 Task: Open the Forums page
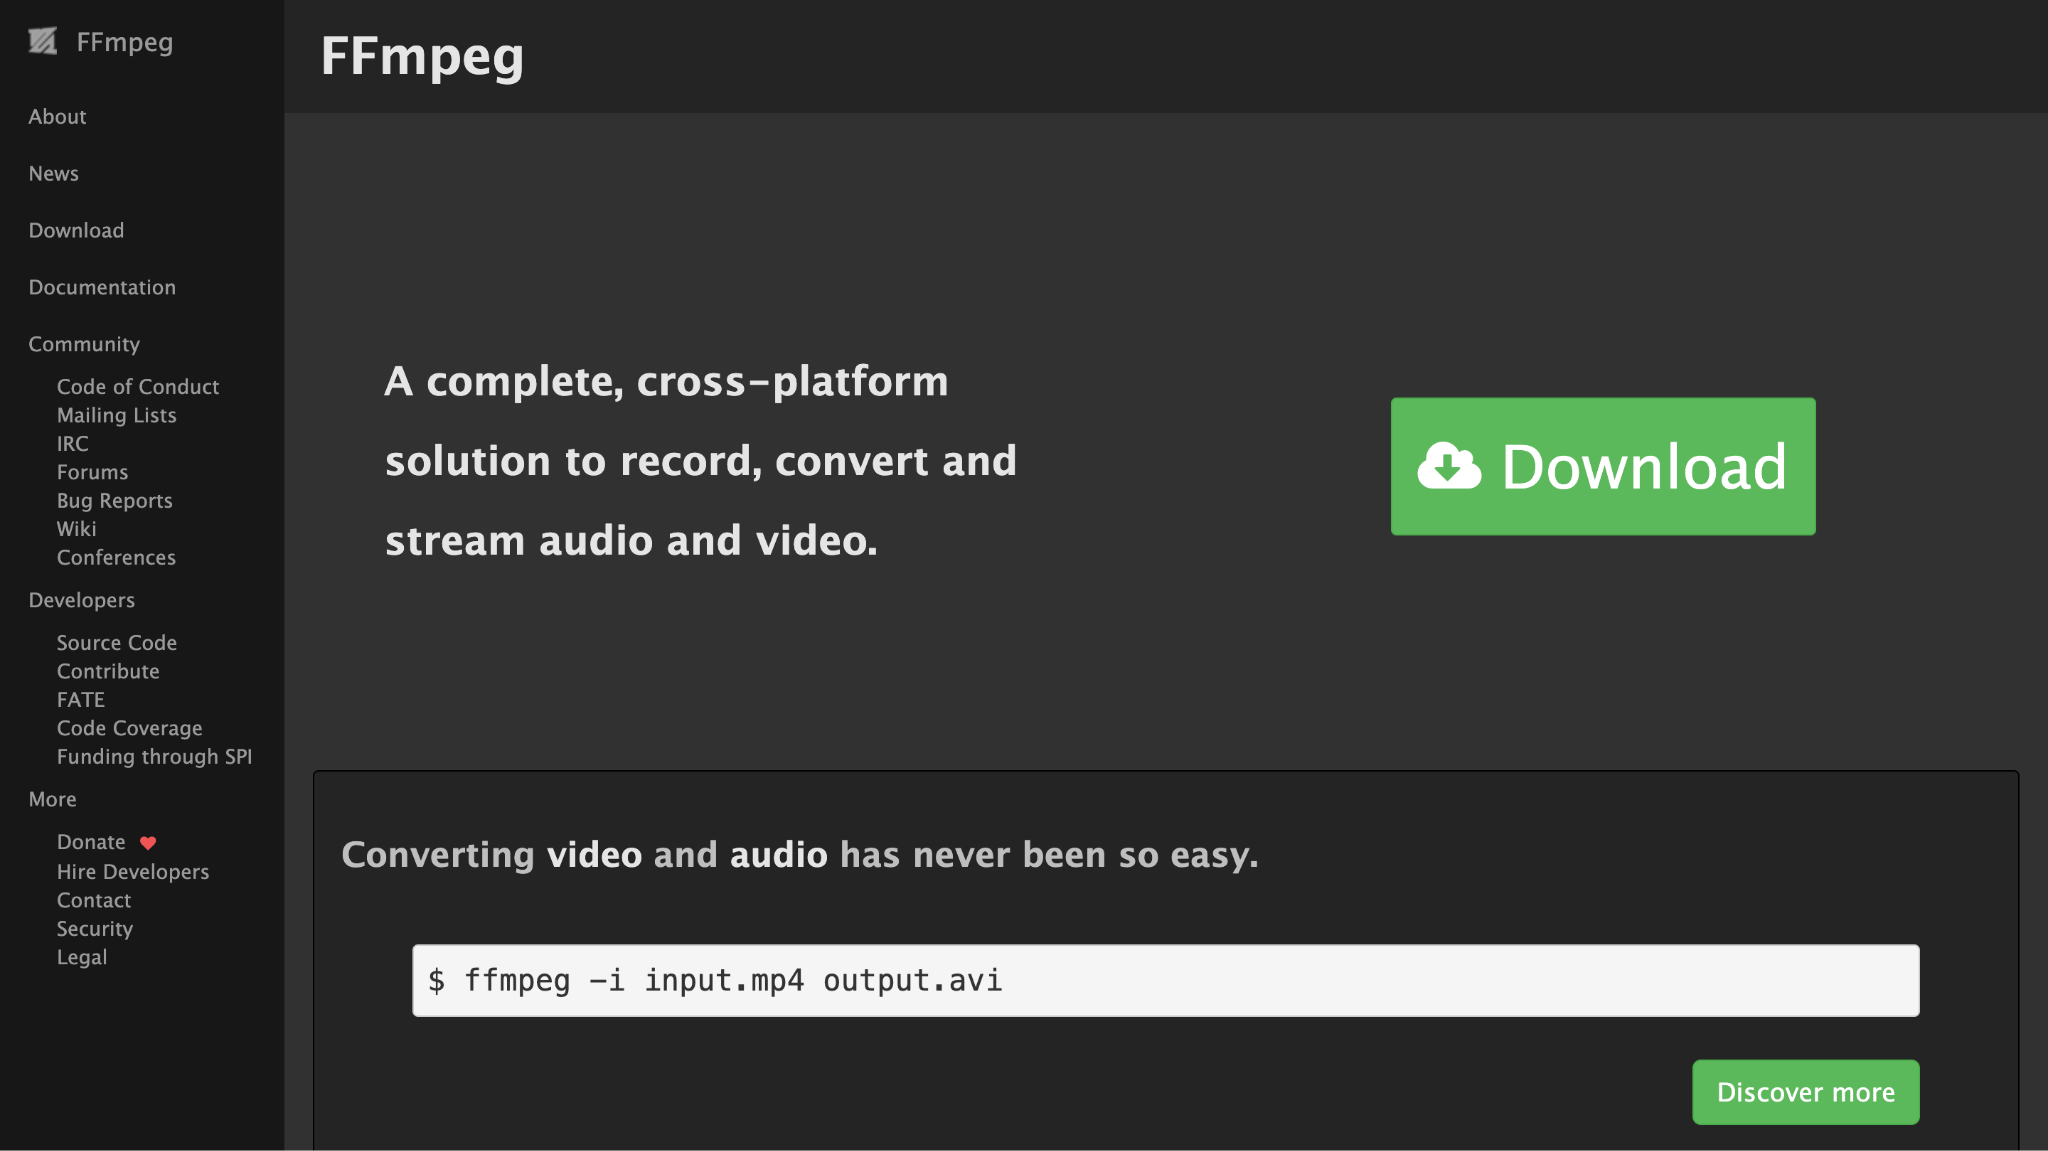93,471
